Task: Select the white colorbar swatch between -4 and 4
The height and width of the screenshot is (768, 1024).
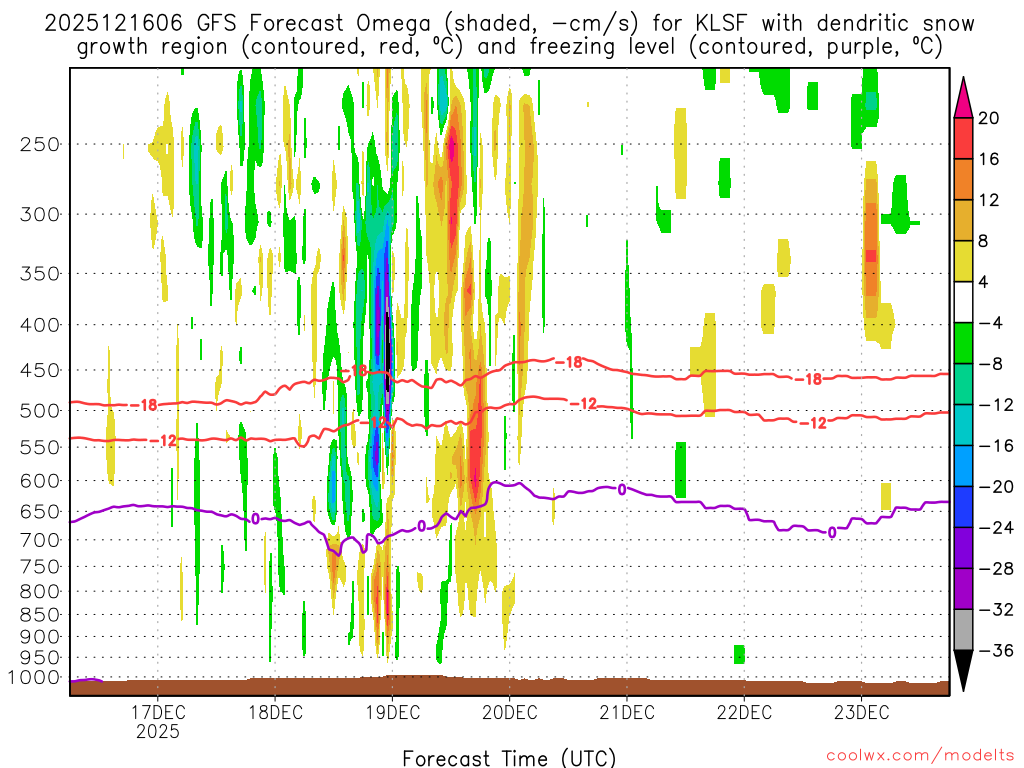Action: tap(963, 302)
